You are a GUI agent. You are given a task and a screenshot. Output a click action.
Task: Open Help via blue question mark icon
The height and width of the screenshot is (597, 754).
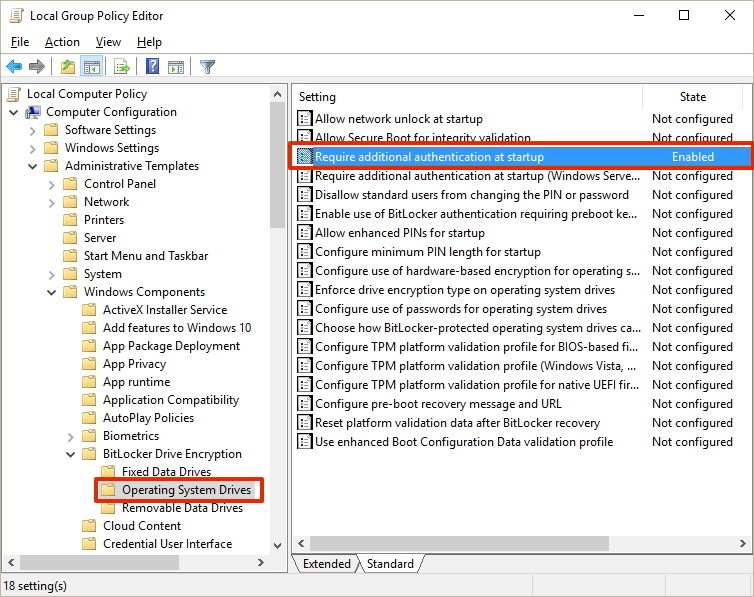152,67
